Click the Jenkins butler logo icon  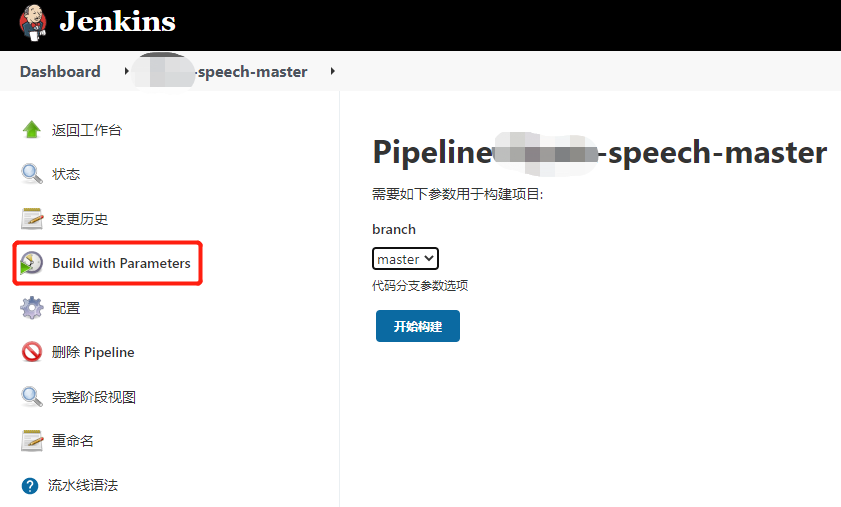pos(33,23)
